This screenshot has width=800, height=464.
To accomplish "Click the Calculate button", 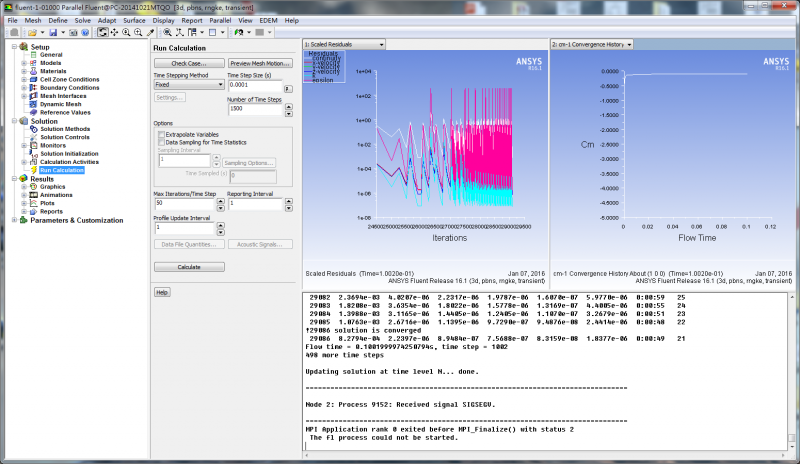I will pos(188,267).
